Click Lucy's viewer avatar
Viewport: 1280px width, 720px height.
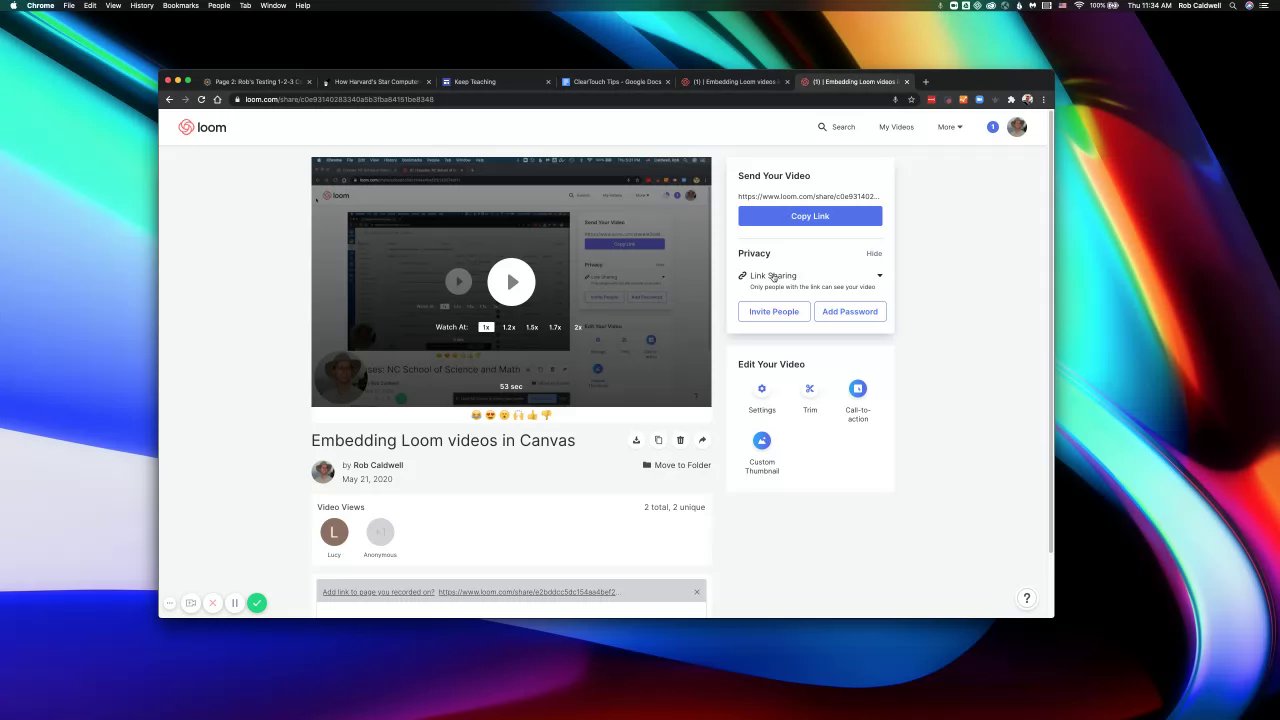(334, 533)
